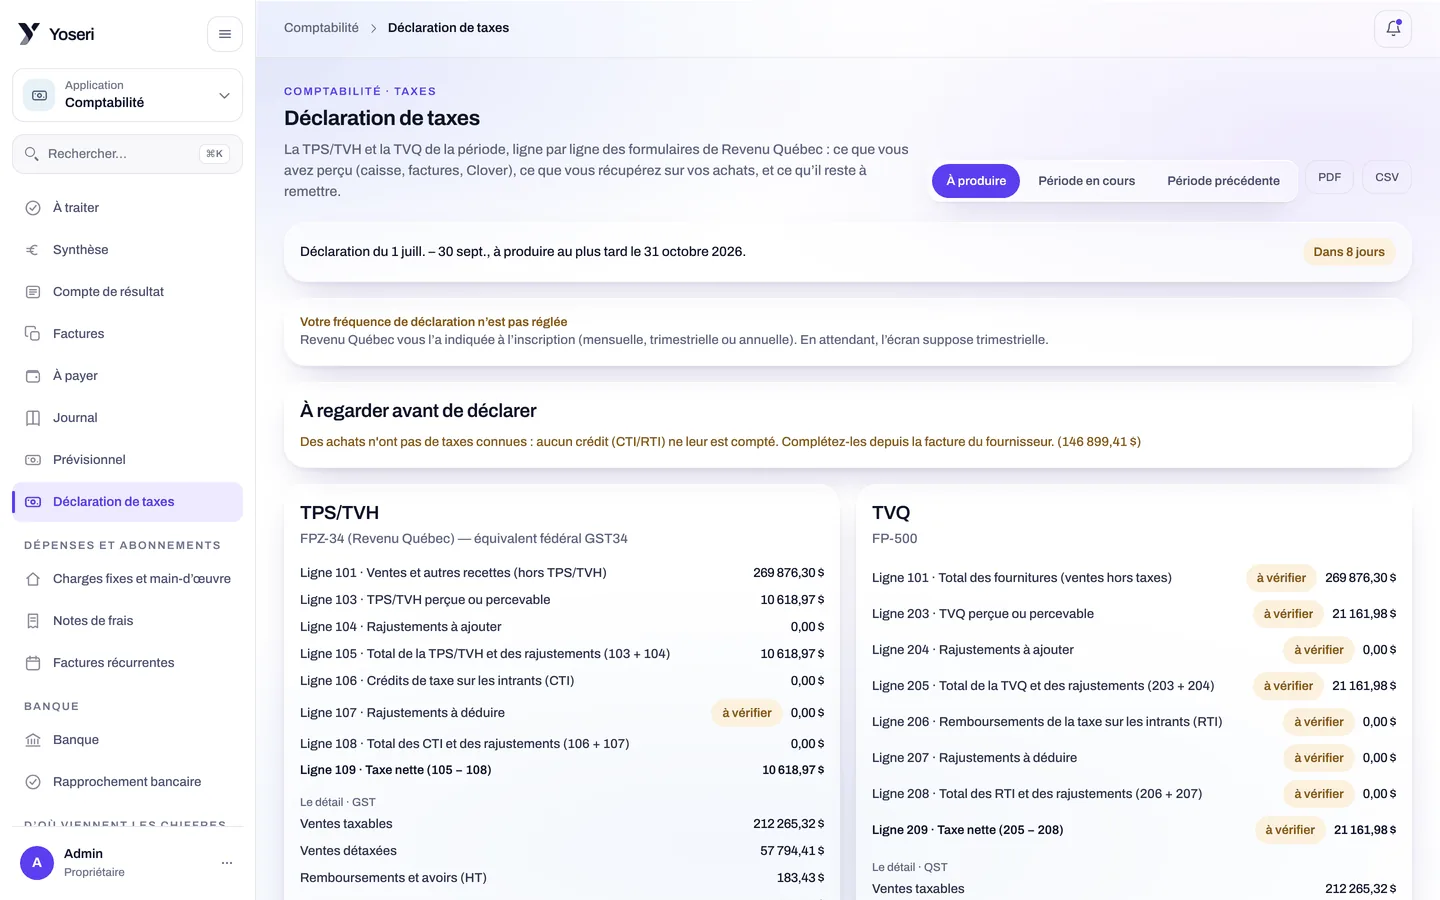Click the Ligne 109 Taxe nette row label
Viewport: 1440px width, 900px height.
pyautogui.click(x=396, y=770)
